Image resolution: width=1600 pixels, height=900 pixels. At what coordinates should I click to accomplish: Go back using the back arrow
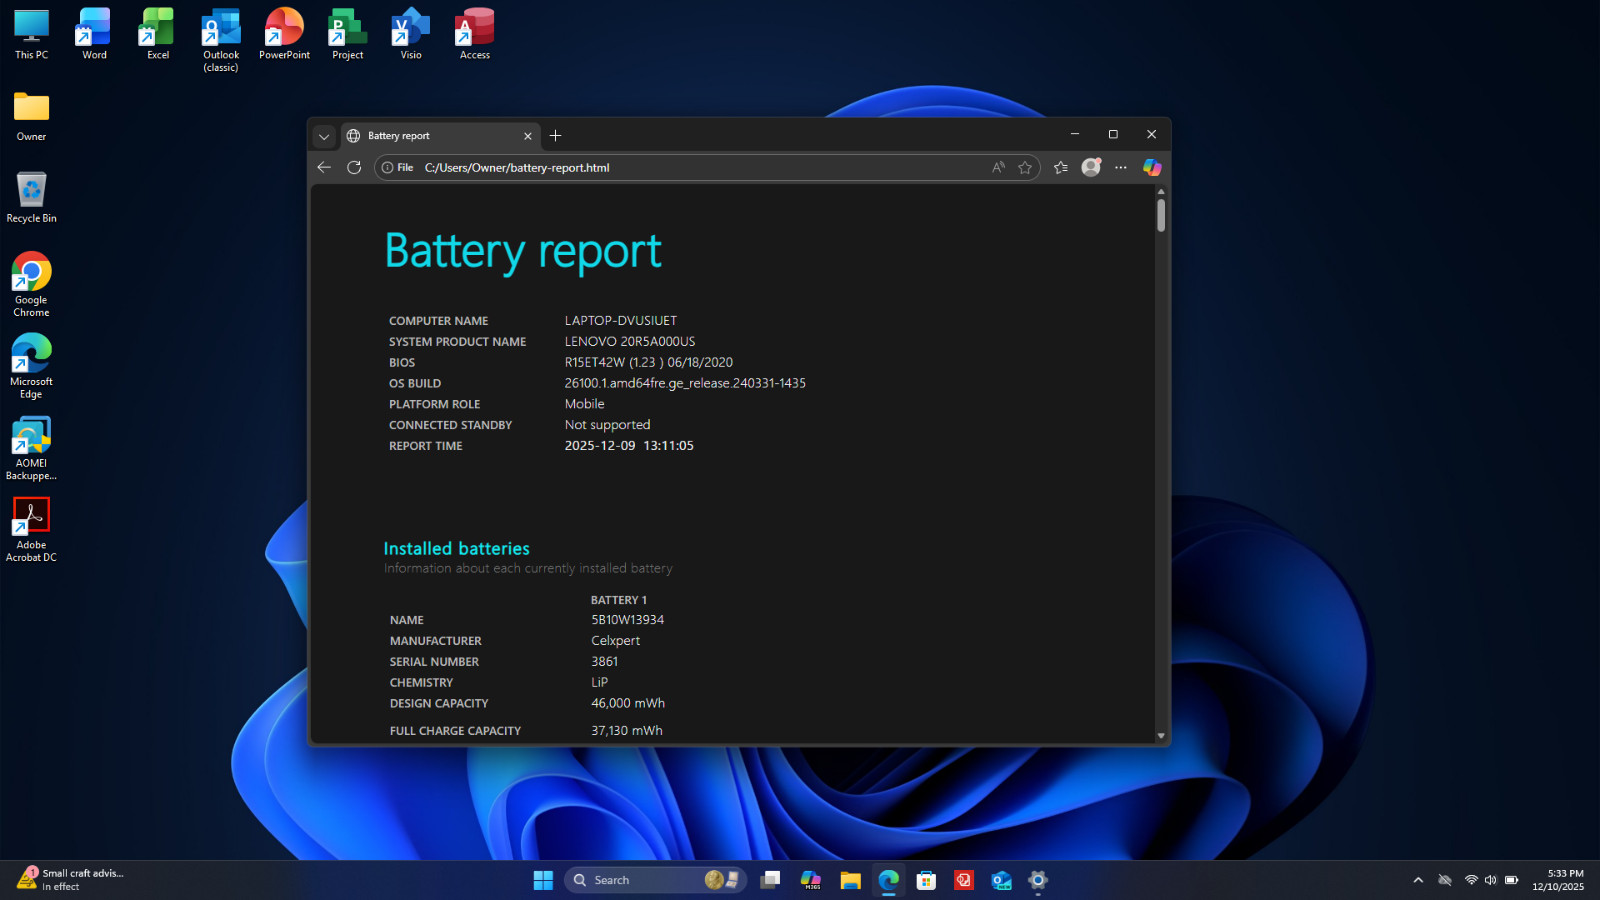[324, 167]
